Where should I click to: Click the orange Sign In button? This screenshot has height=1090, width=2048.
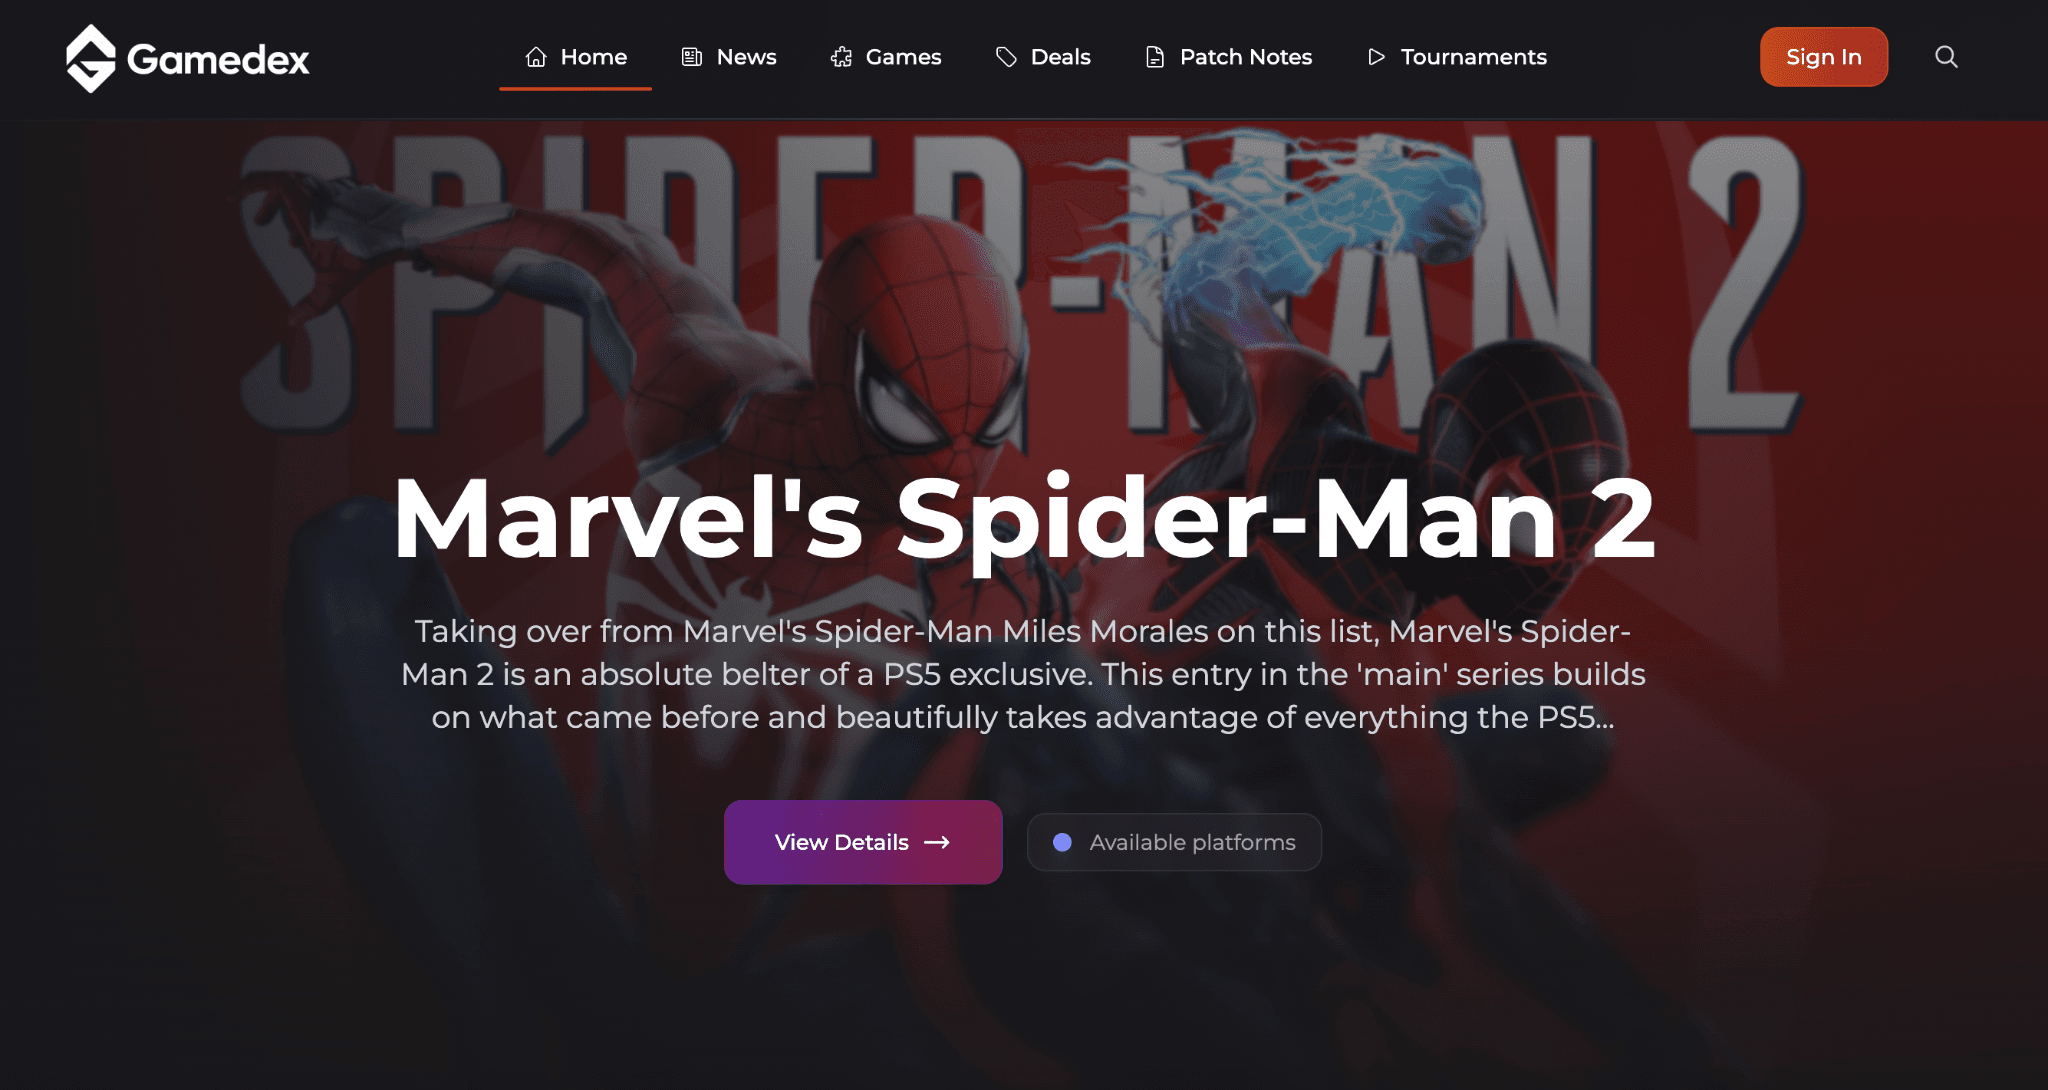click(x=1824, y=57)
